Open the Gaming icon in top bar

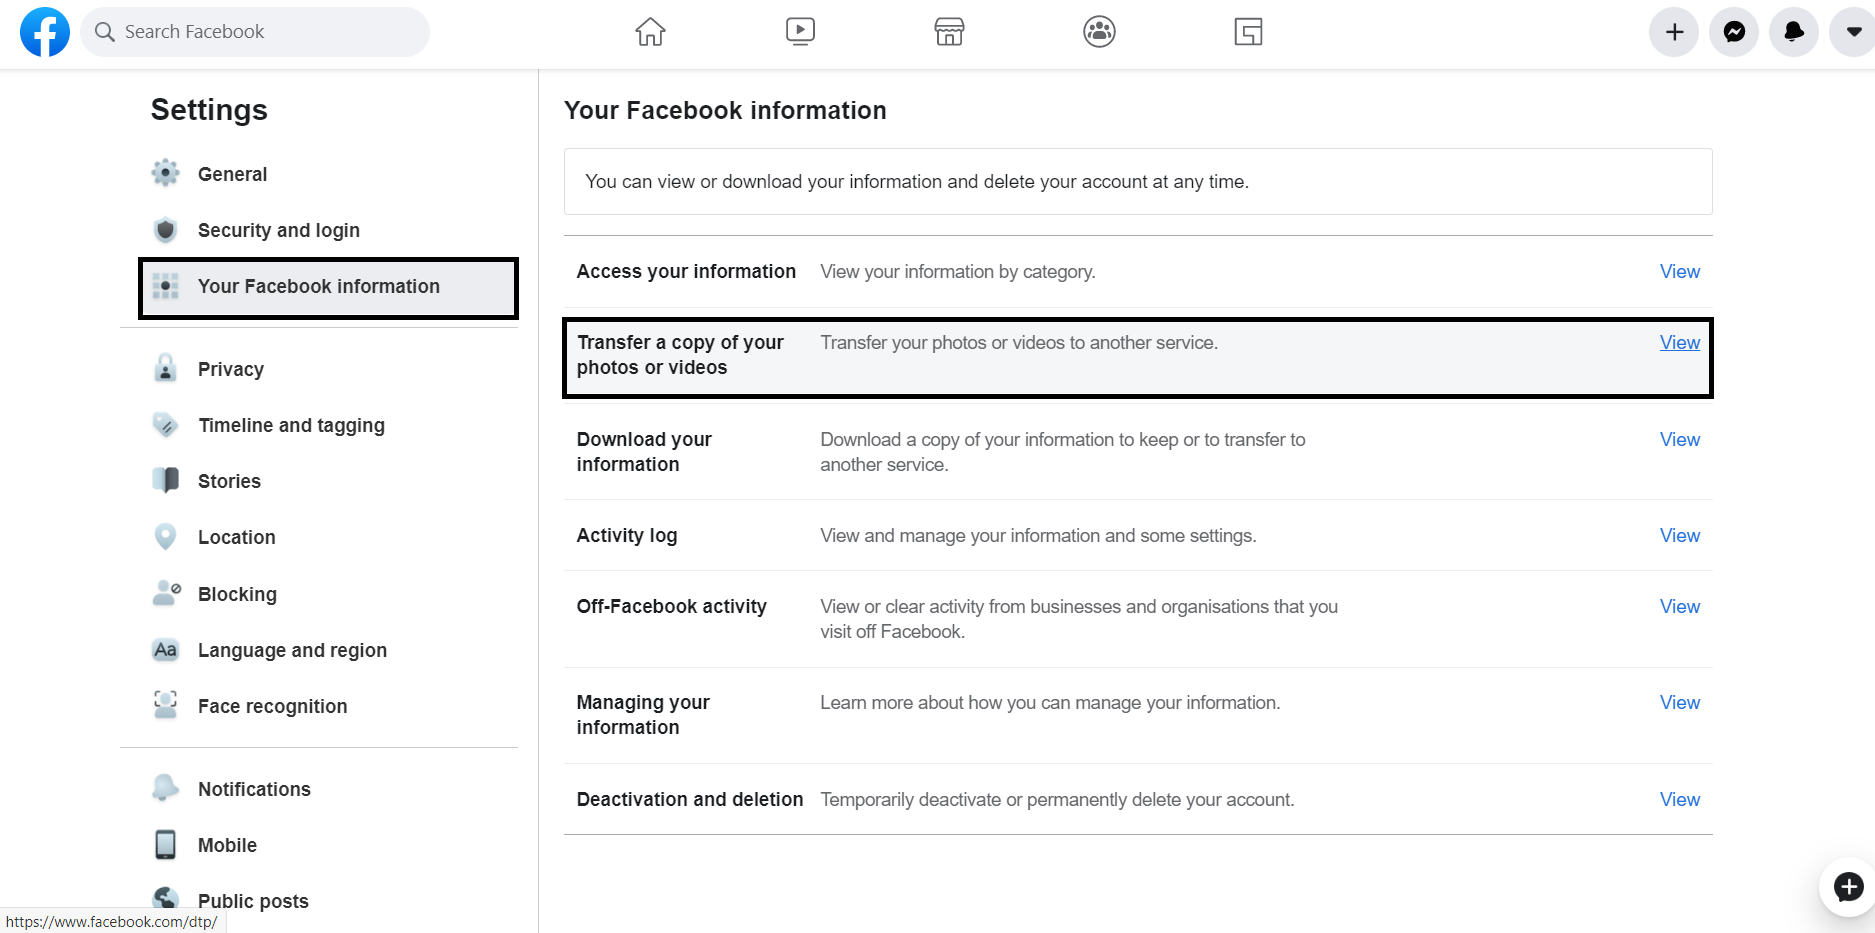pos(1248,32)
